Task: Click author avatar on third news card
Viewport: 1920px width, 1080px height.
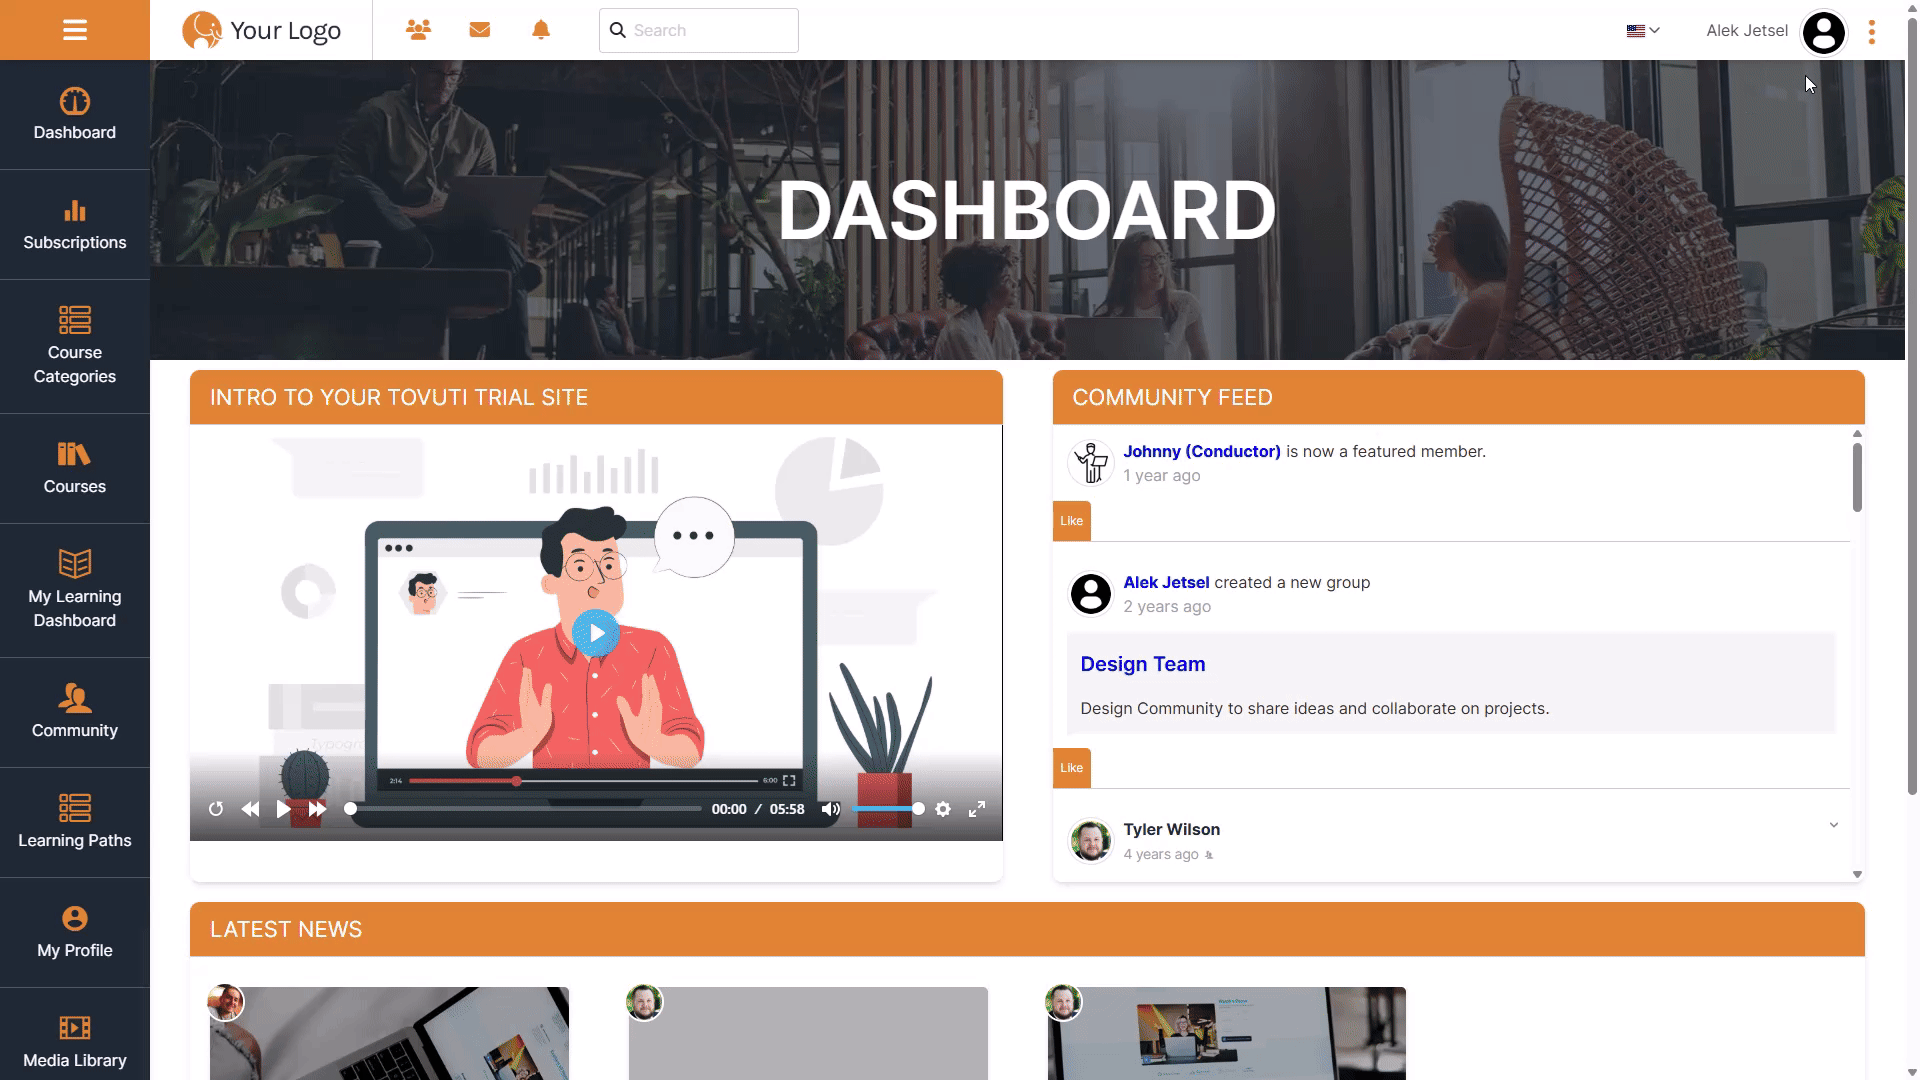Action: [1064, 1002]
